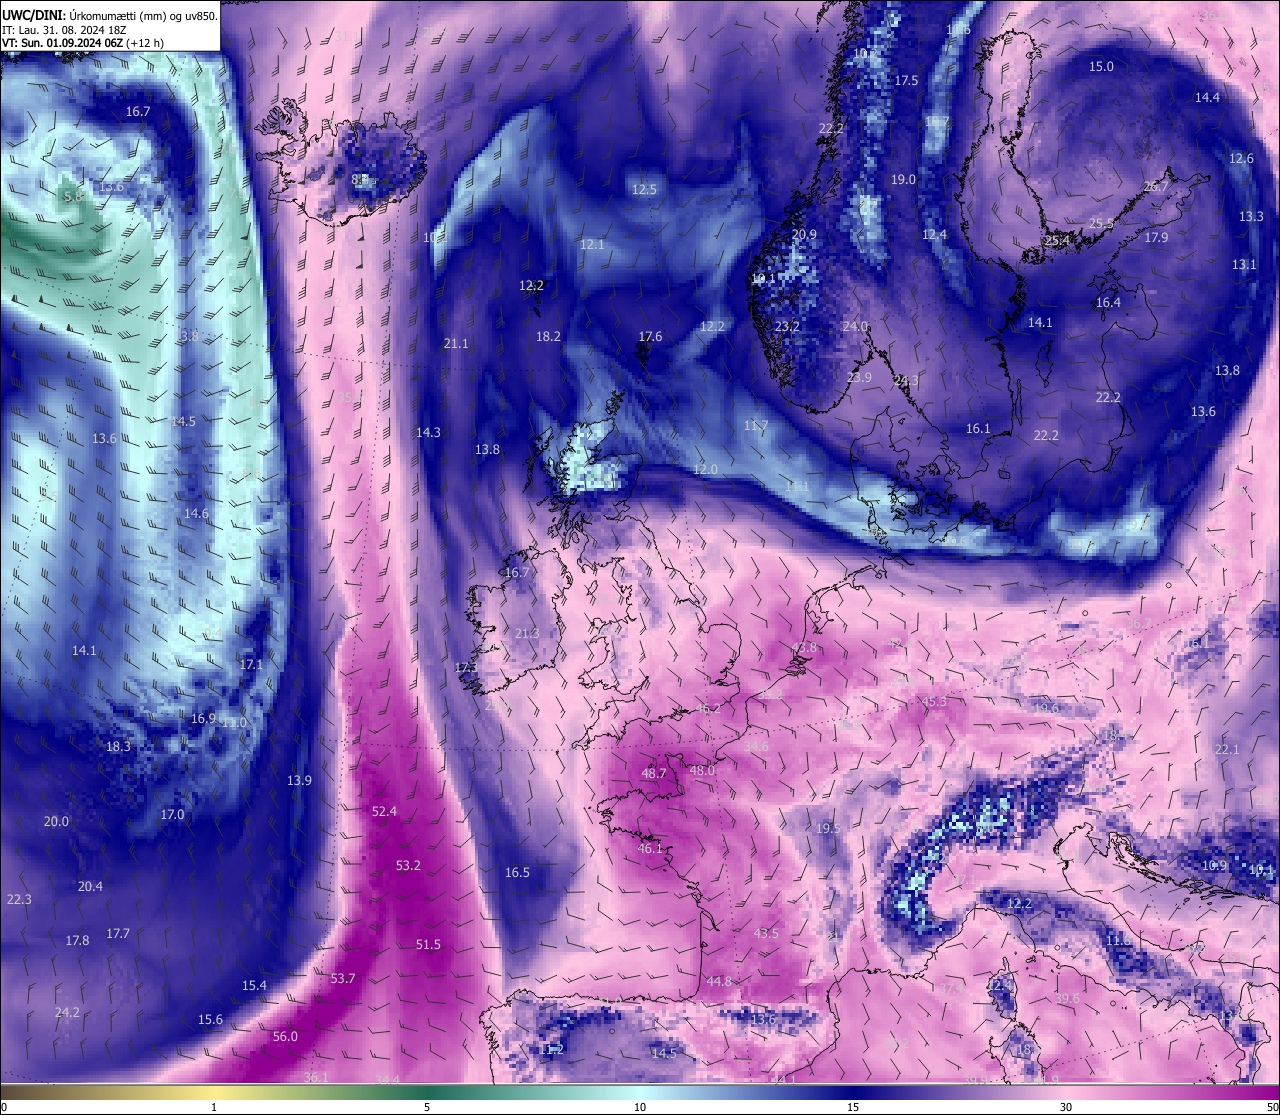Click the 48.7 value over Brittany

pyautogui.click(x=654, y=773)
